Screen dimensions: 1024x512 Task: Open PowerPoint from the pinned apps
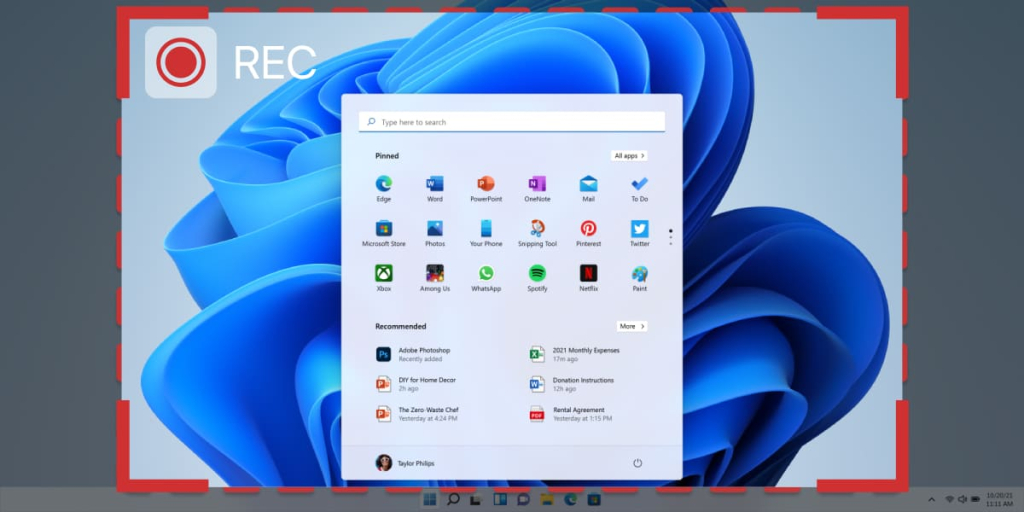[x=486, y=189]
